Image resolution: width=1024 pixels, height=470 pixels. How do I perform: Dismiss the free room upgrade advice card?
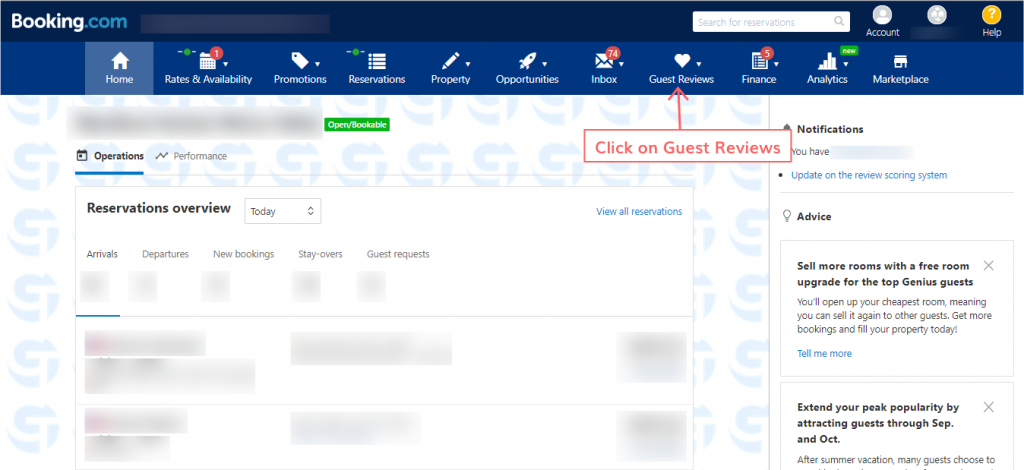[x=989, y=265]
